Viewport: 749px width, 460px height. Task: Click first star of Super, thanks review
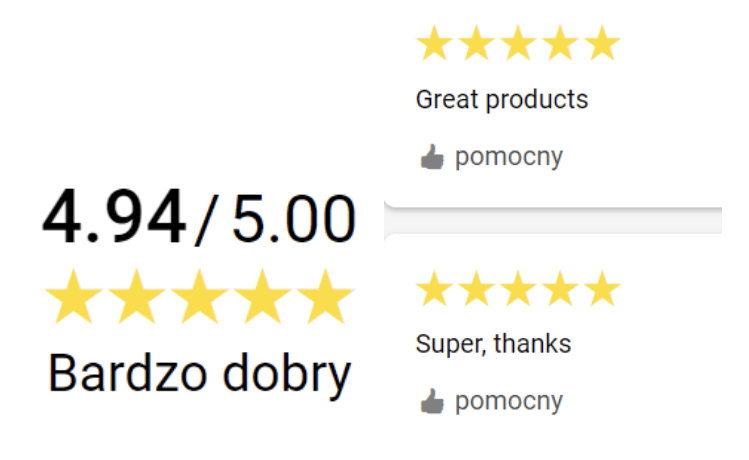(435, 289)
